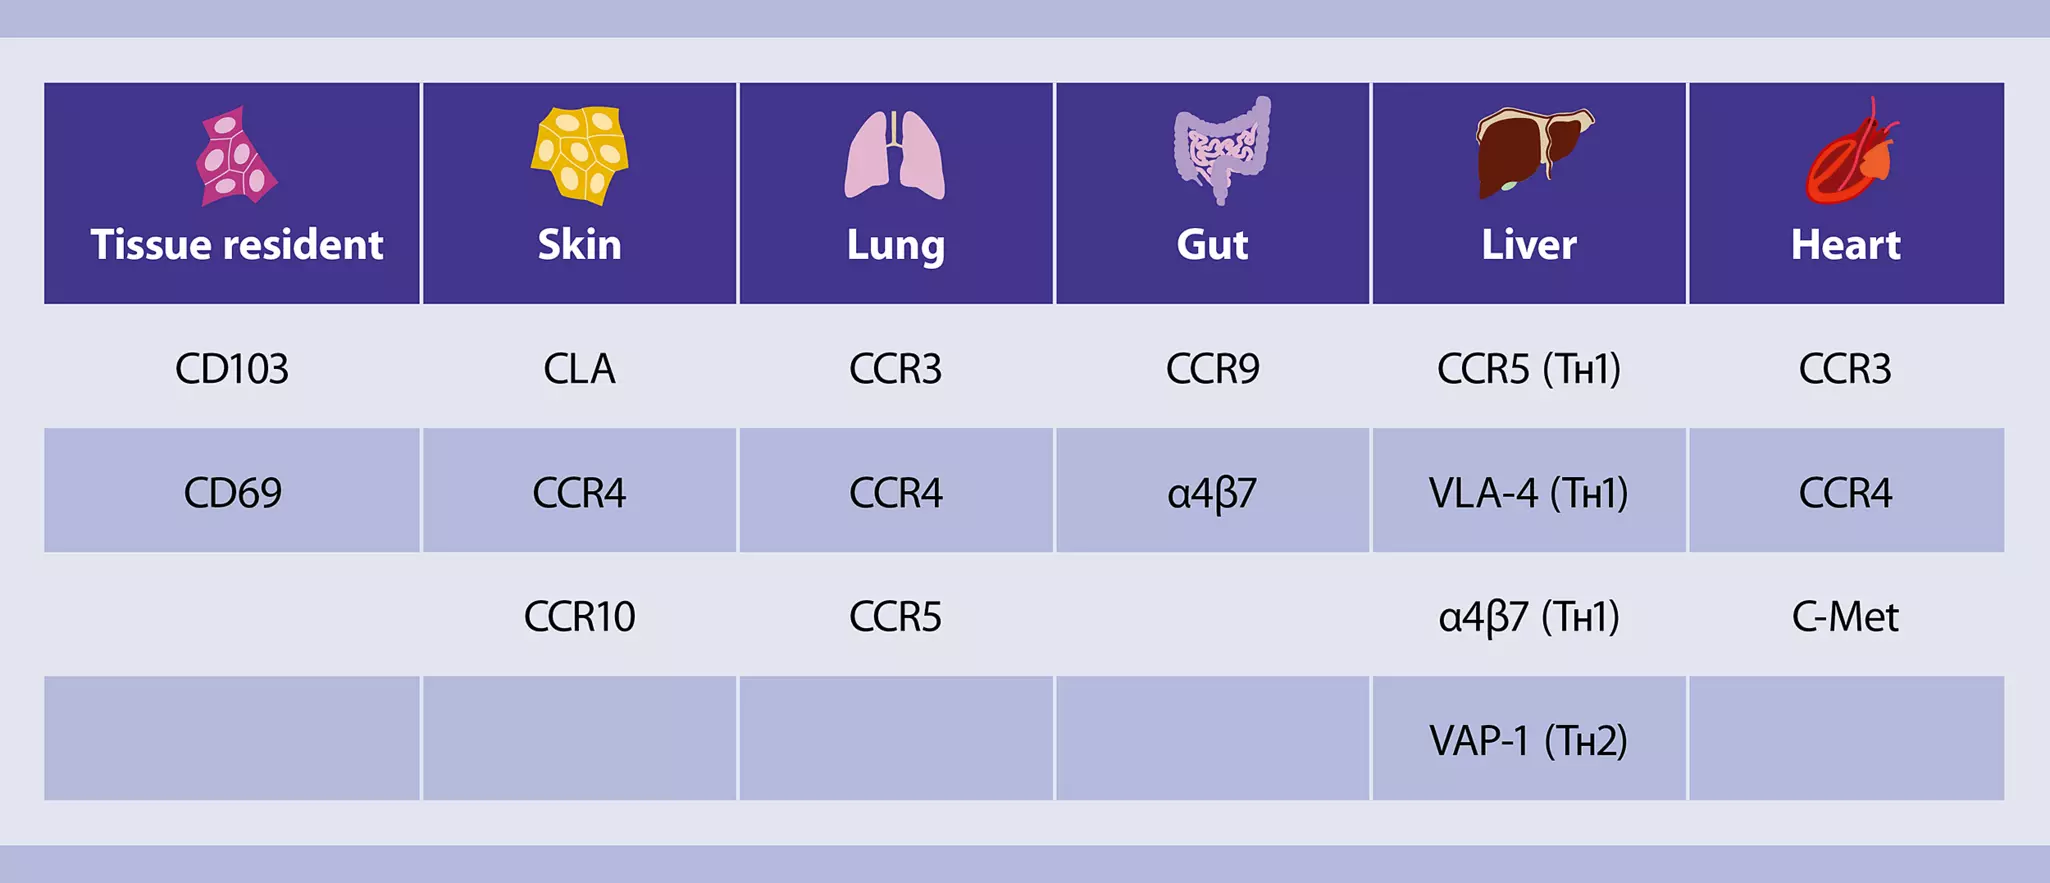Select the Lung header label
Viewport: 2050px width, 883px height.
click(x=895, y=245)
